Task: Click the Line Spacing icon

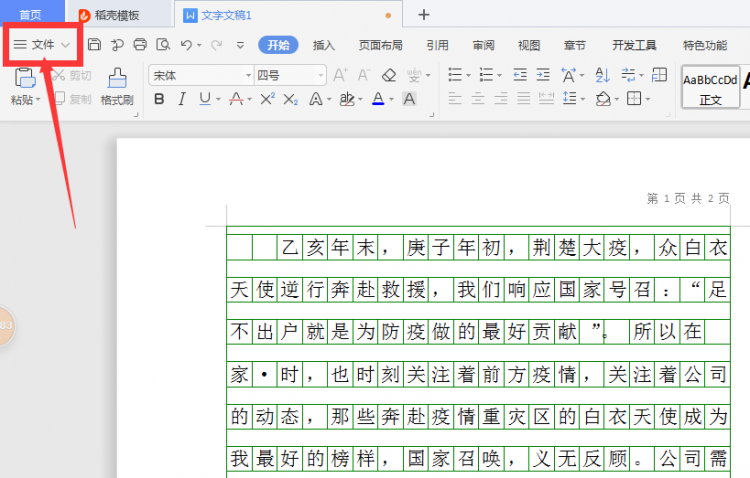Action: pyautogui.click(x=569, y=99)
